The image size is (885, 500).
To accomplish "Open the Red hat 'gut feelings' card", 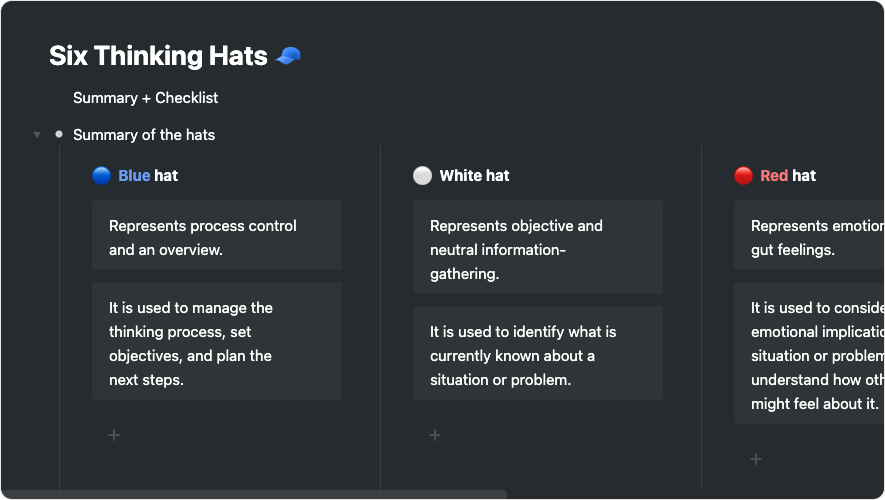I will coord(808,235).
